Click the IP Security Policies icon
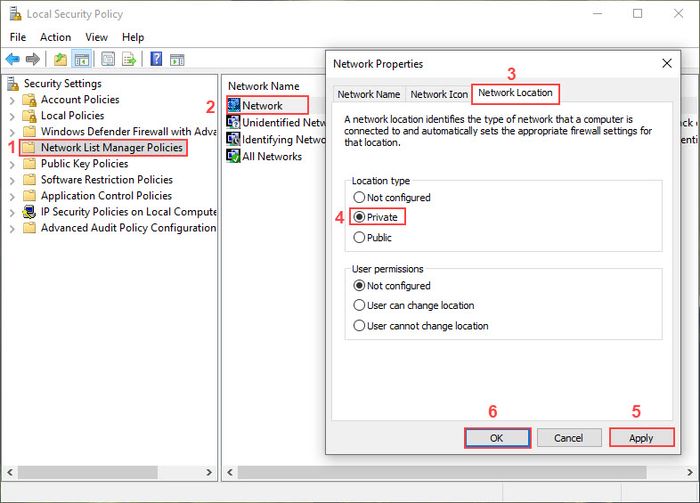The height and width of the screenshot is (503, 700). tap(29, 212)
